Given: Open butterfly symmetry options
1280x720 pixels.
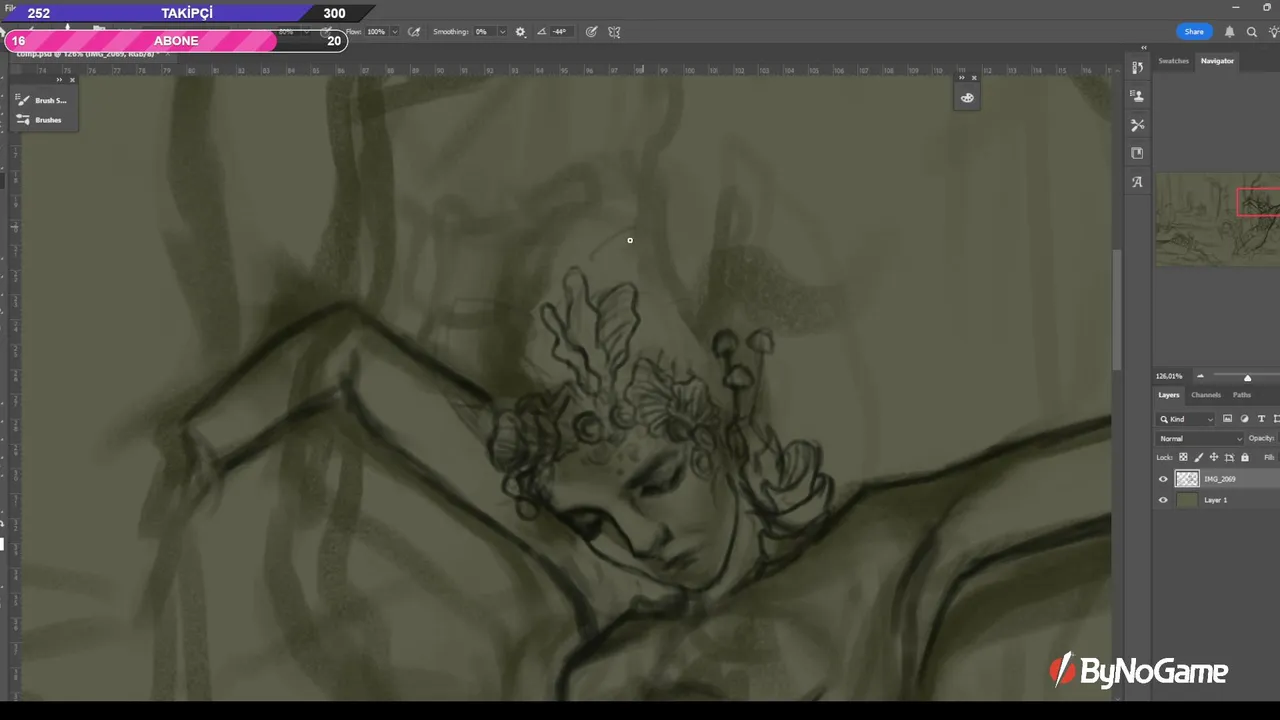Looking at the screenshot, I should (614, 32).
